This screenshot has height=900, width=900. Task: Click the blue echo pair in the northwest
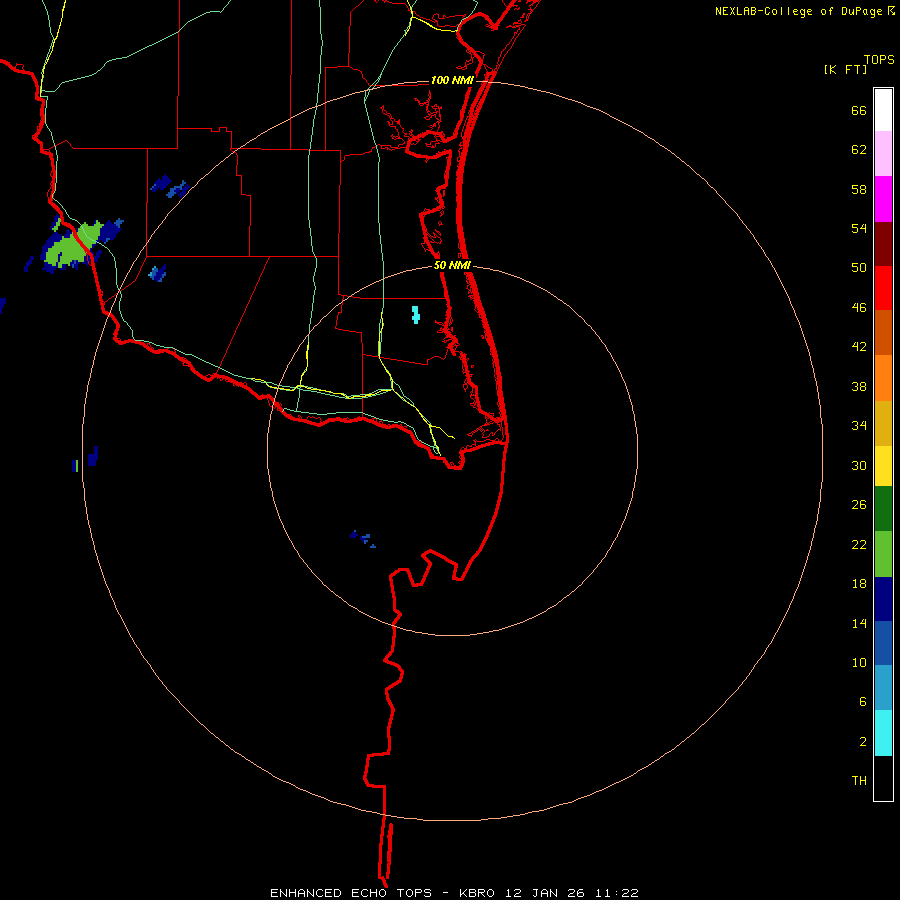coord(170,186)
